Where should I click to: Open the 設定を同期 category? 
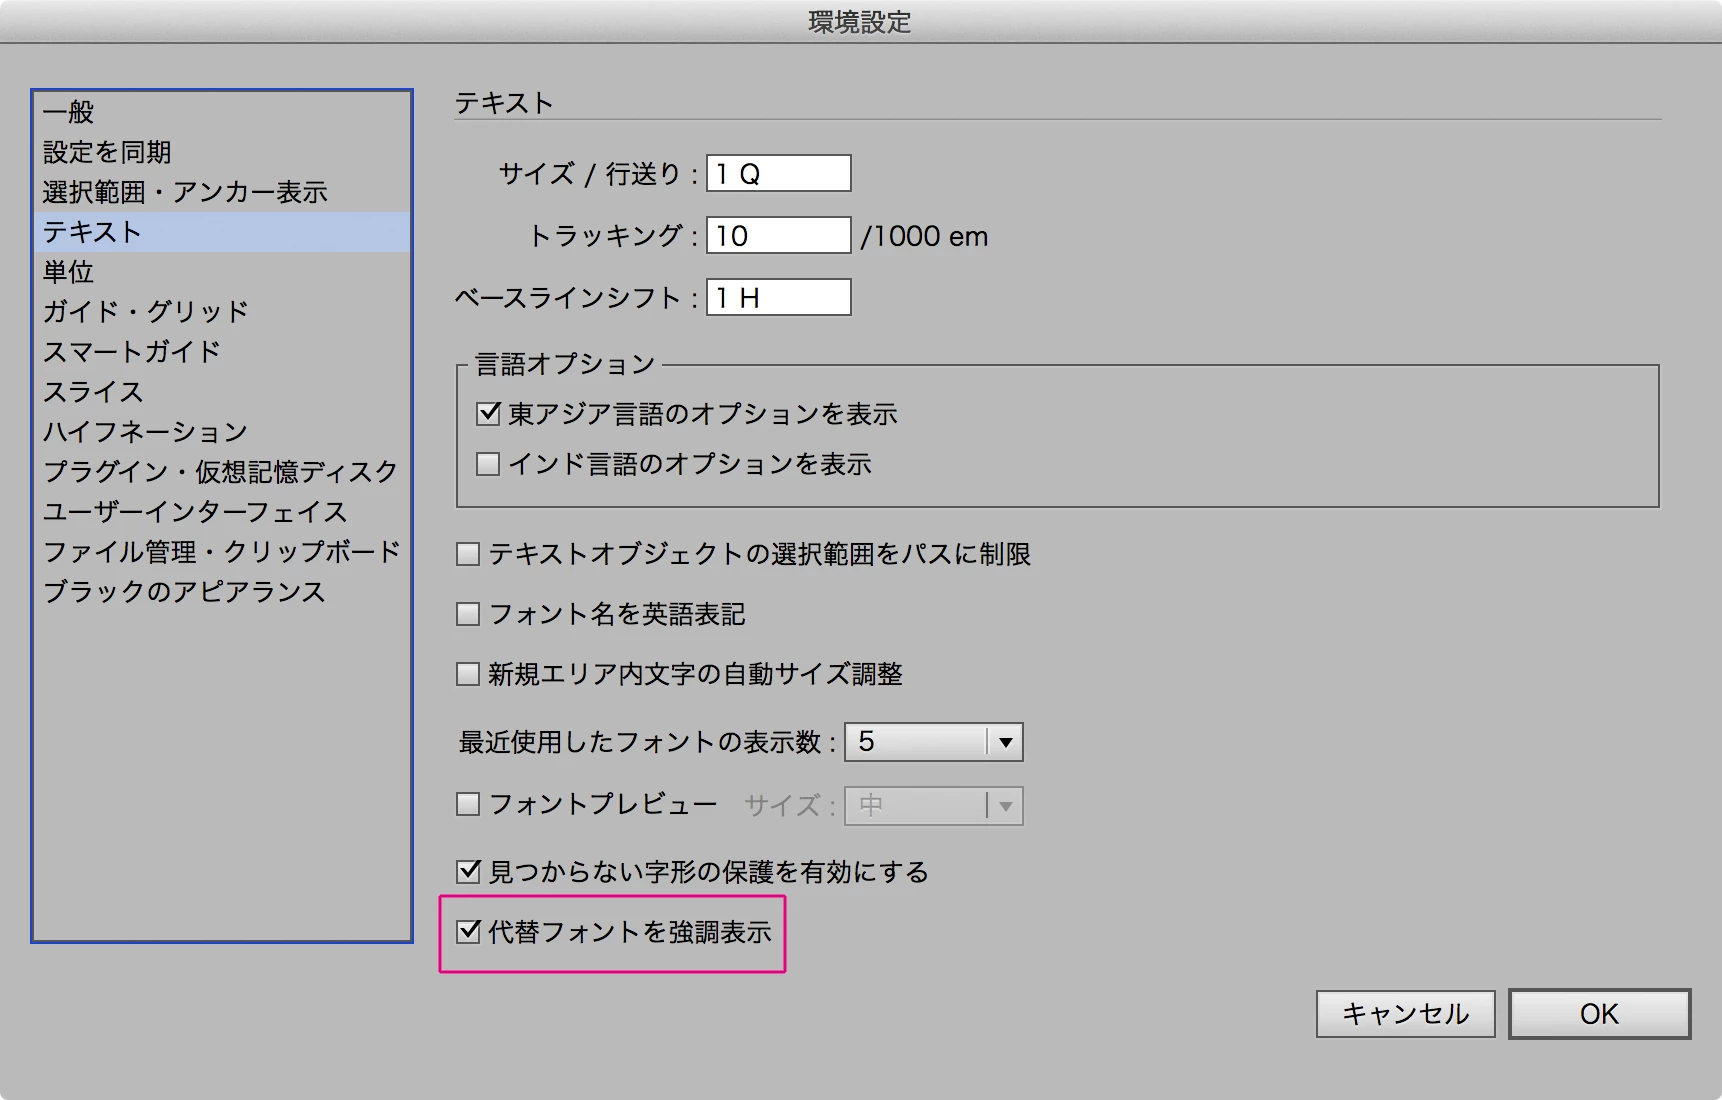pyautogui.click(x=222, y=152)
